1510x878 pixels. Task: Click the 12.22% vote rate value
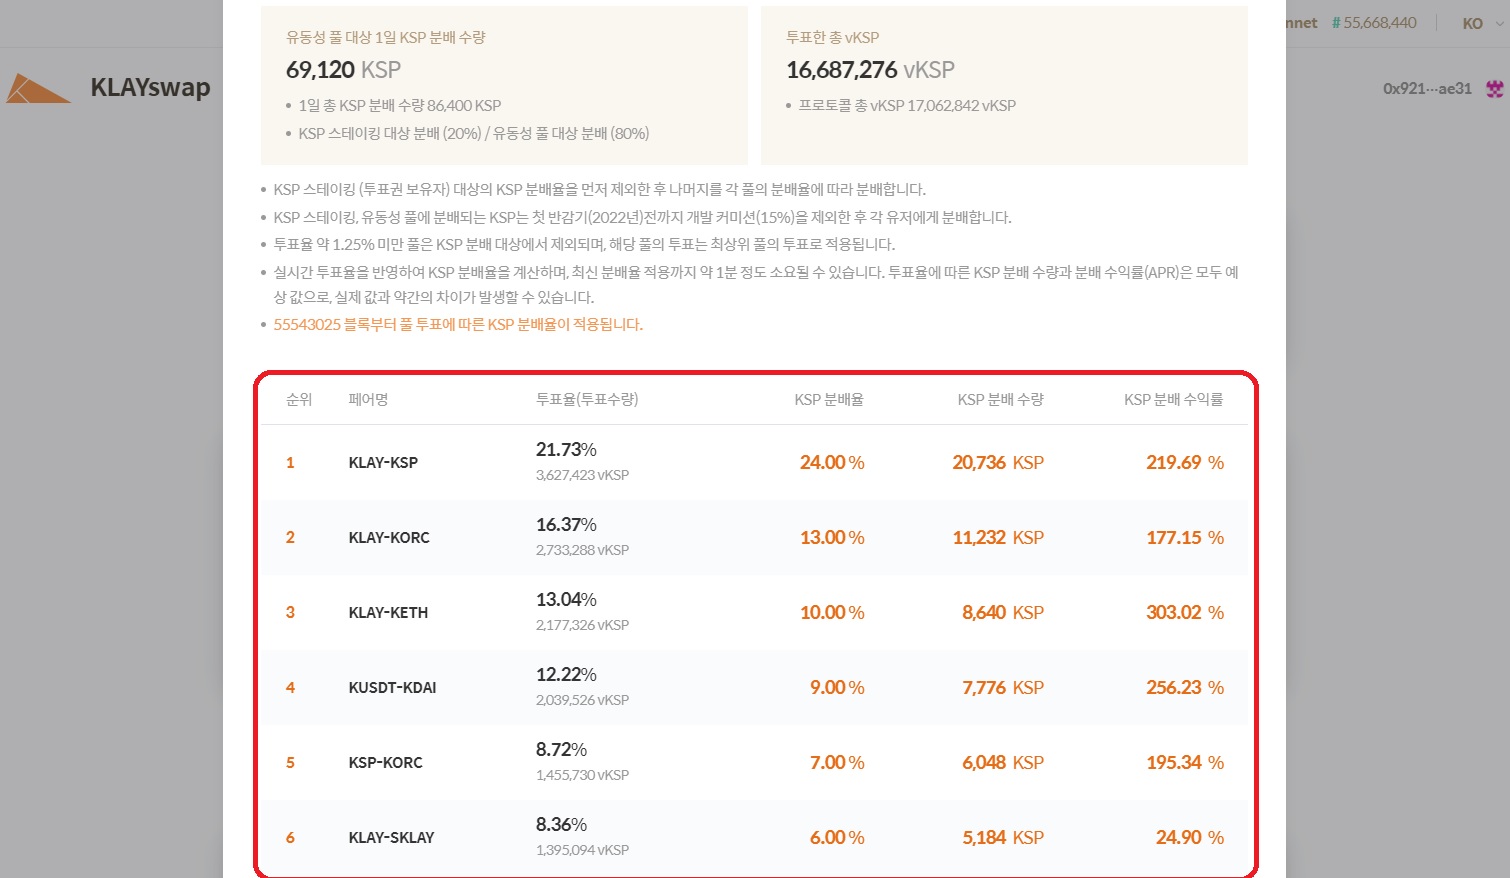pos(566,675)
